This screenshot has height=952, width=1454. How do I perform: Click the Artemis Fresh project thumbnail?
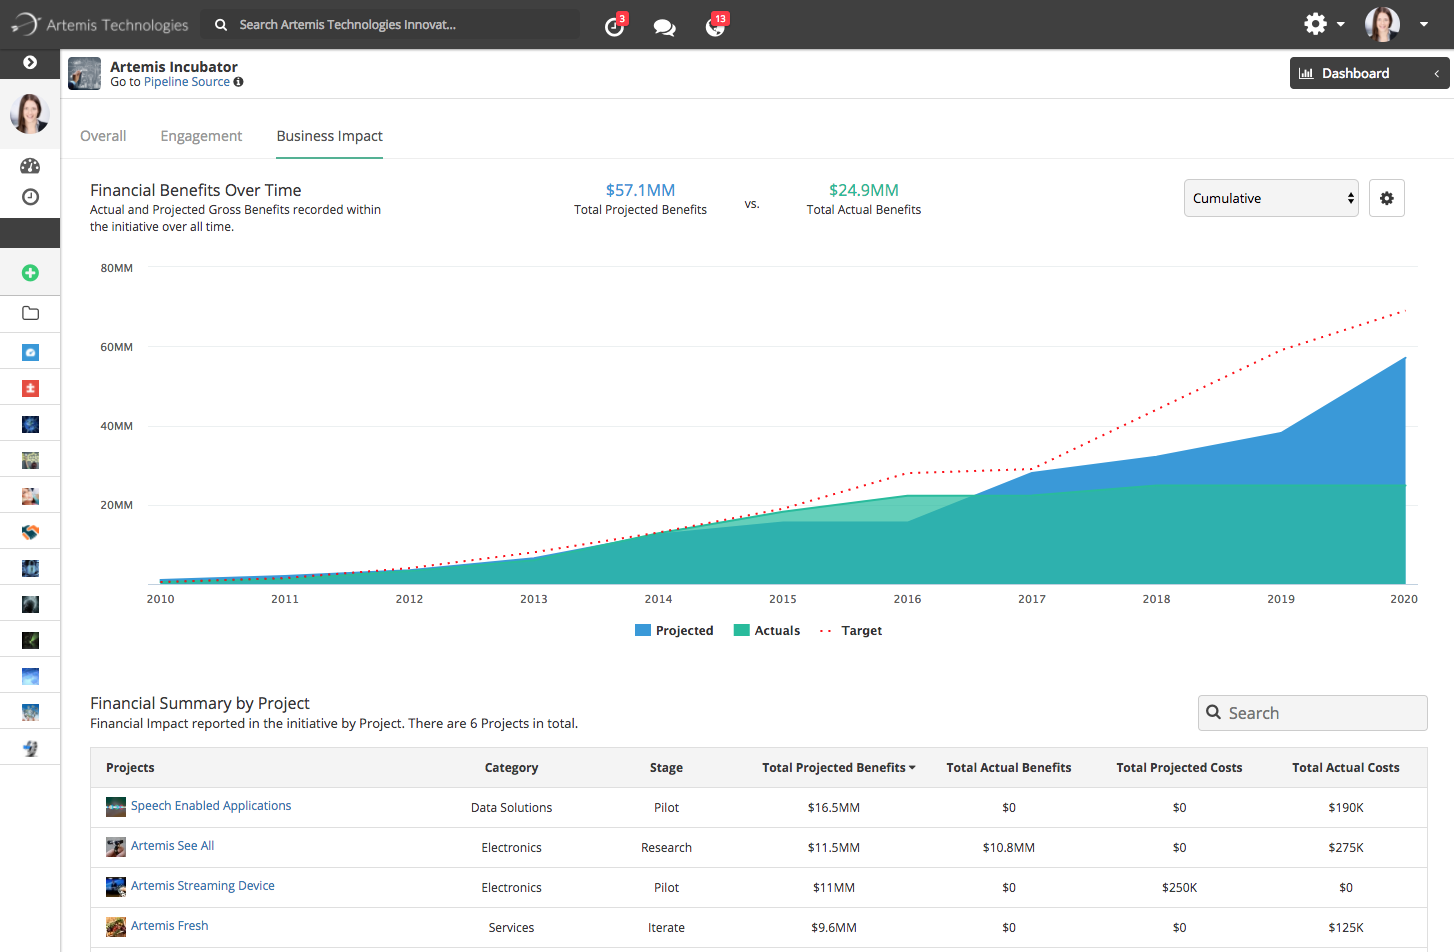pos(116,927)
